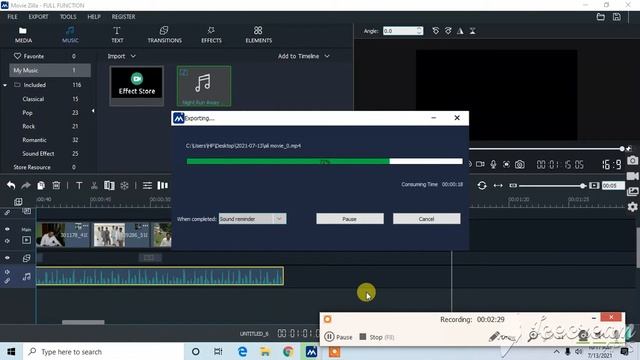Click the add track grid icon

coord(18,202)
